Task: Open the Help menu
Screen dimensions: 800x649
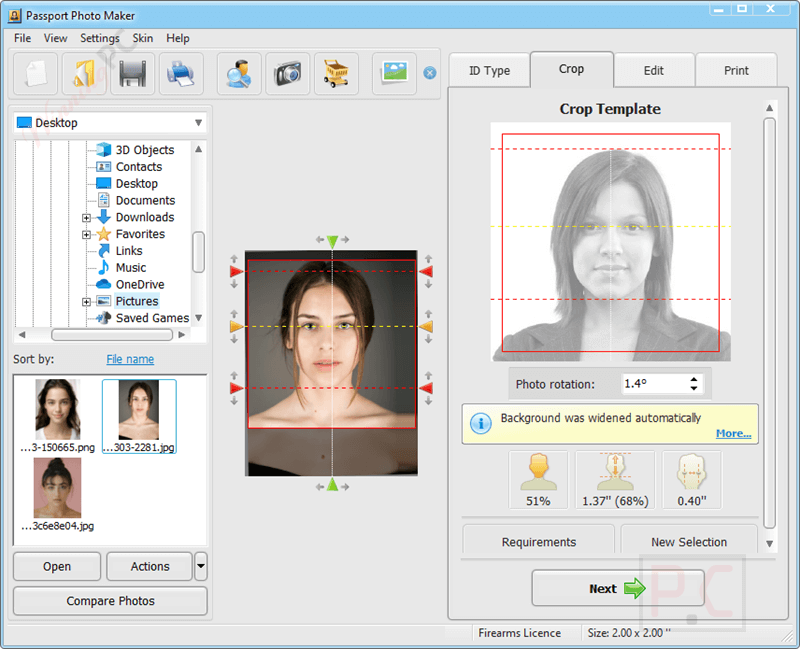Action: [178, 38]
